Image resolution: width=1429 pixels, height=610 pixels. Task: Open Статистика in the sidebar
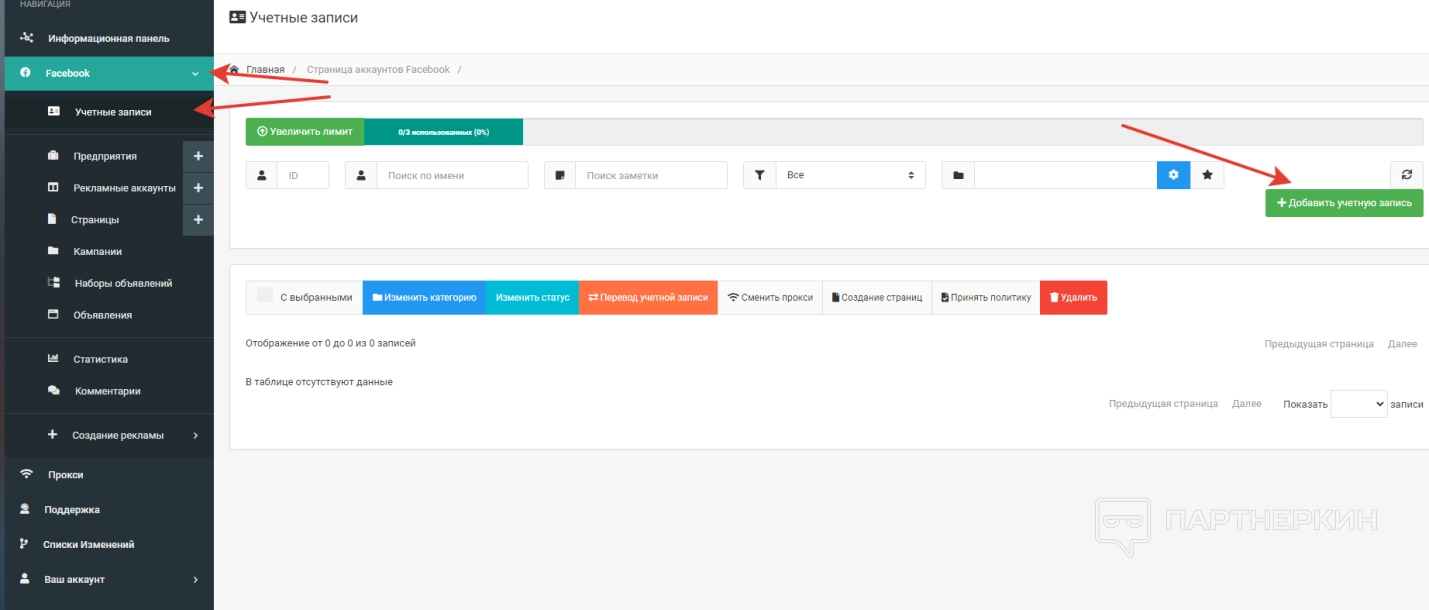click(100, 359)
